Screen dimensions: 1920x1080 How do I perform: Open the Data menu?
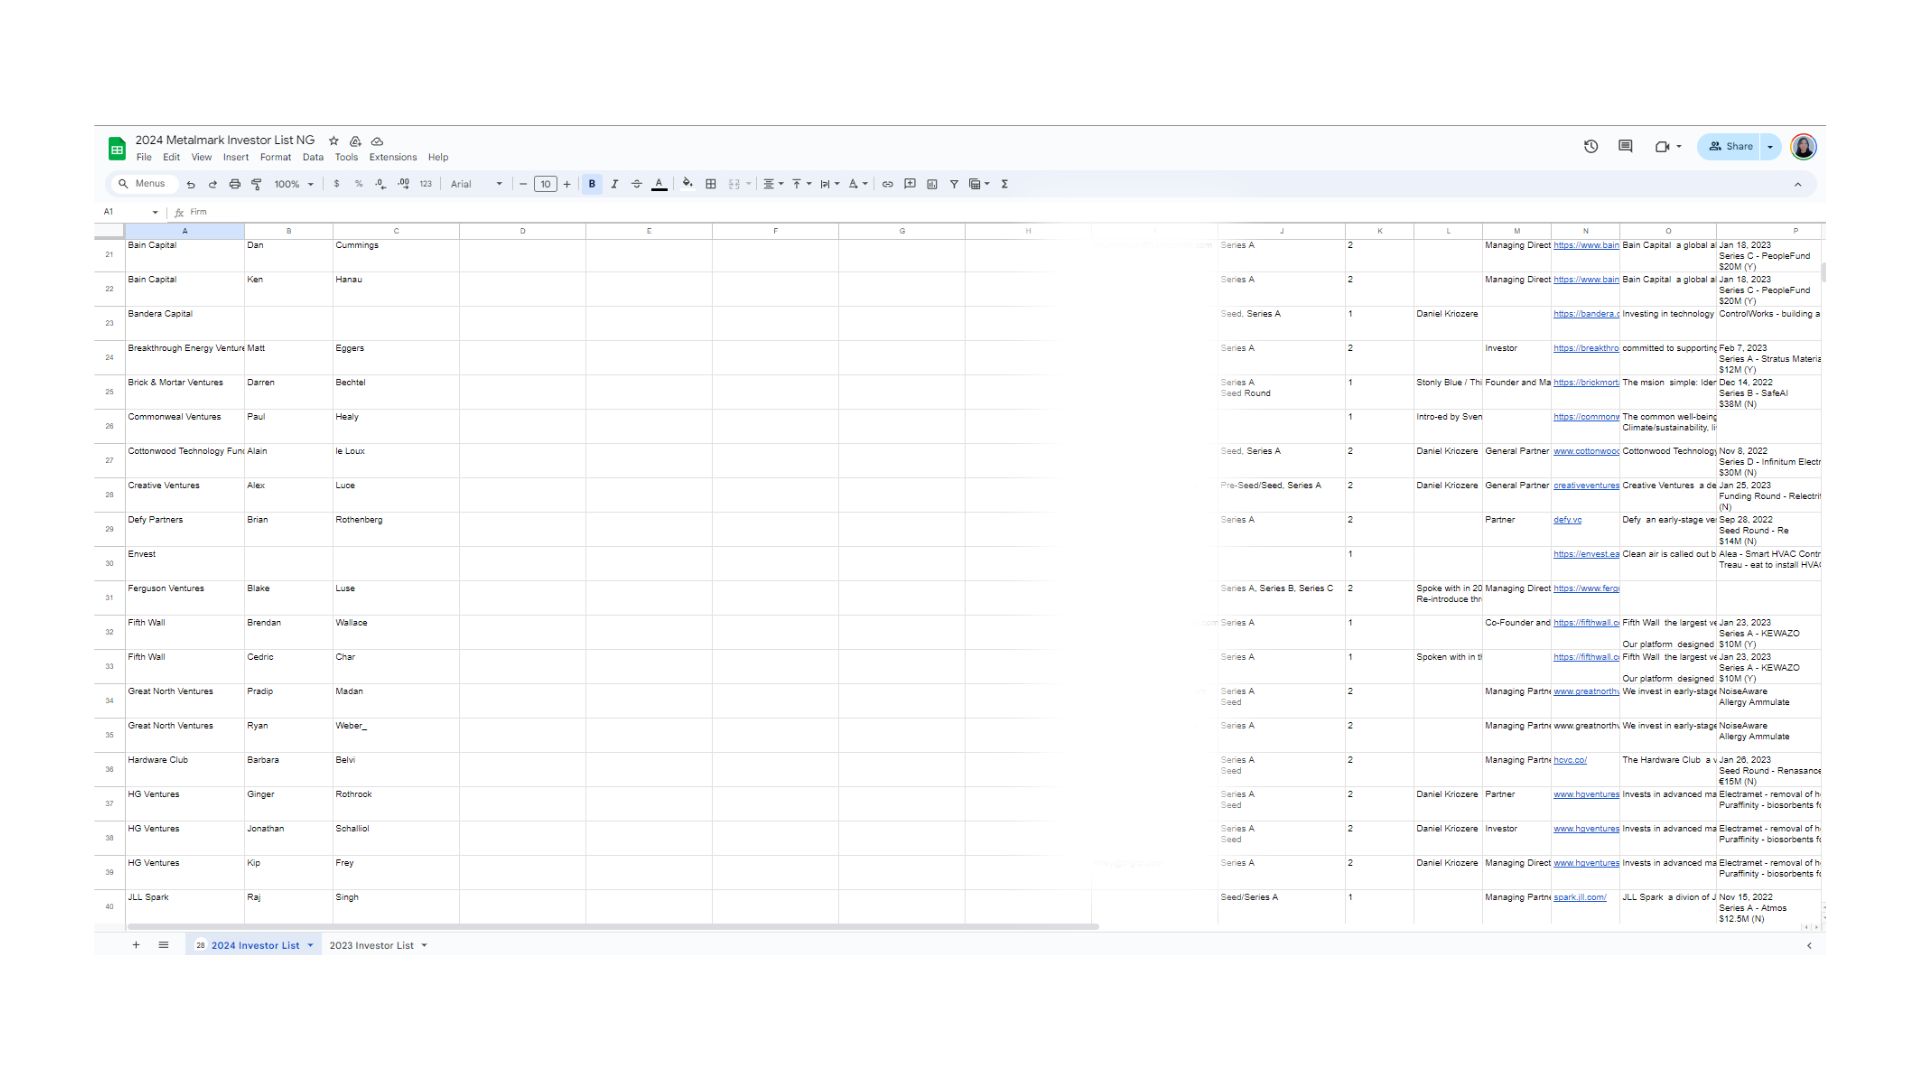[313, 158]
